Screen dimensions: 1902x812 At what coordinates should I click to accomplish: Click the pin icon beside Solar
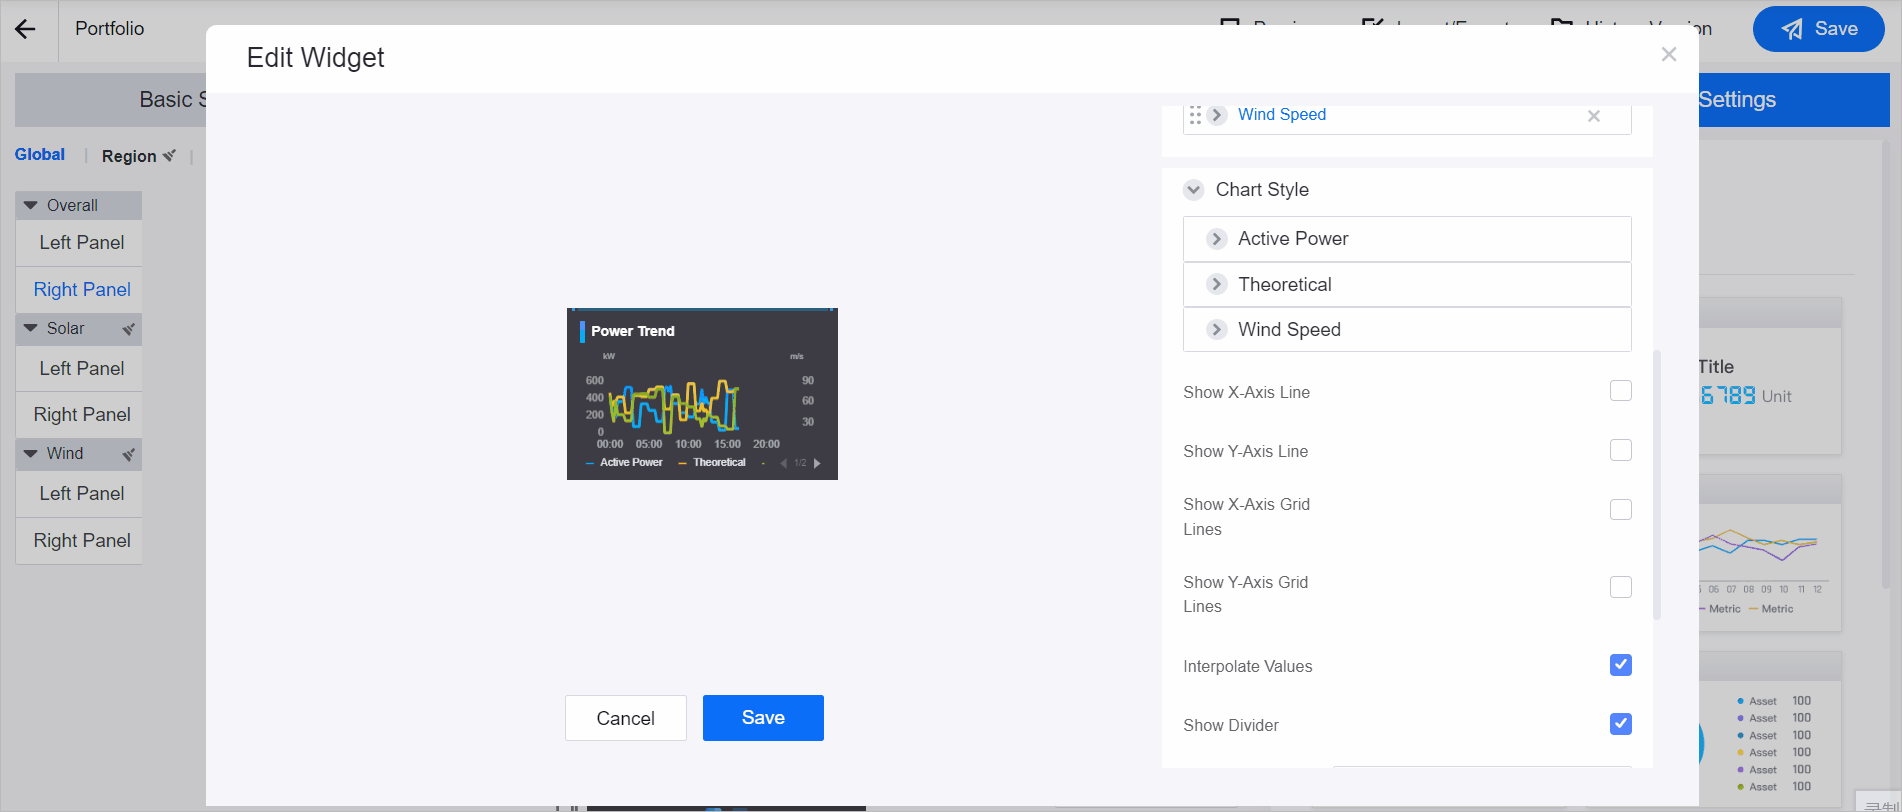128,329
